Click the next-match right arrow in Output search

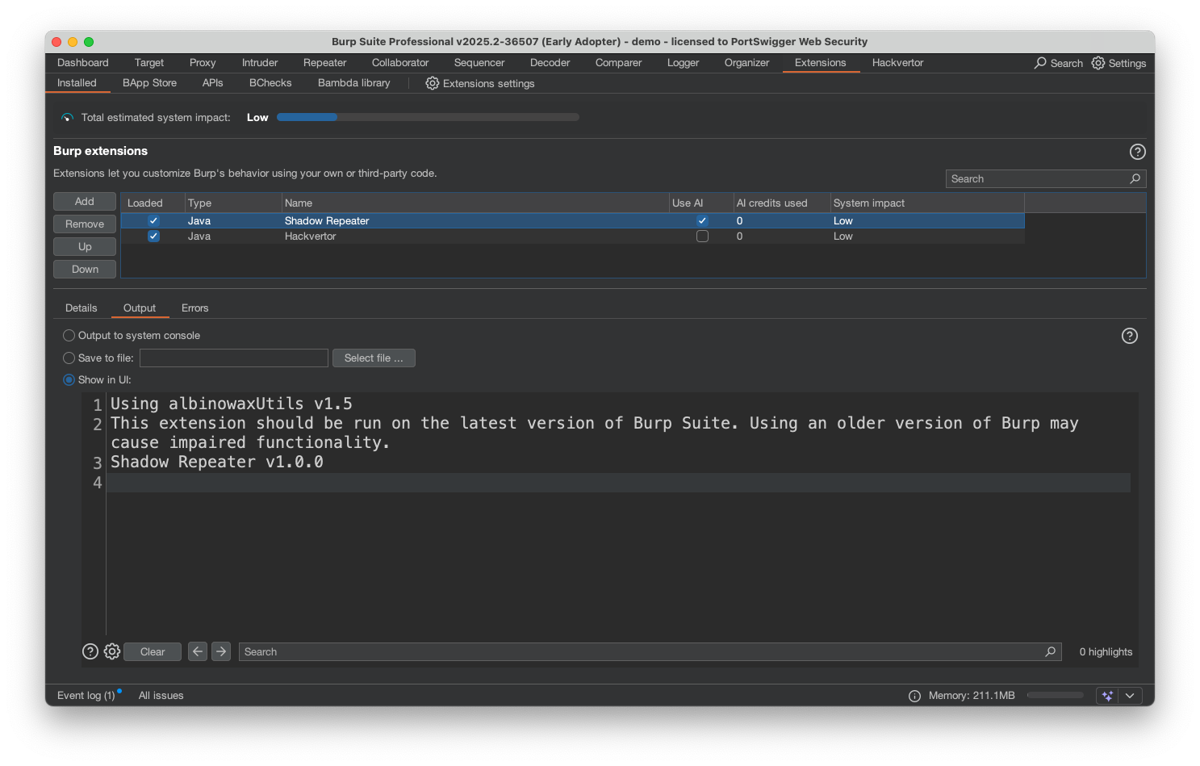pyautogui.click(x=220, y=651)
